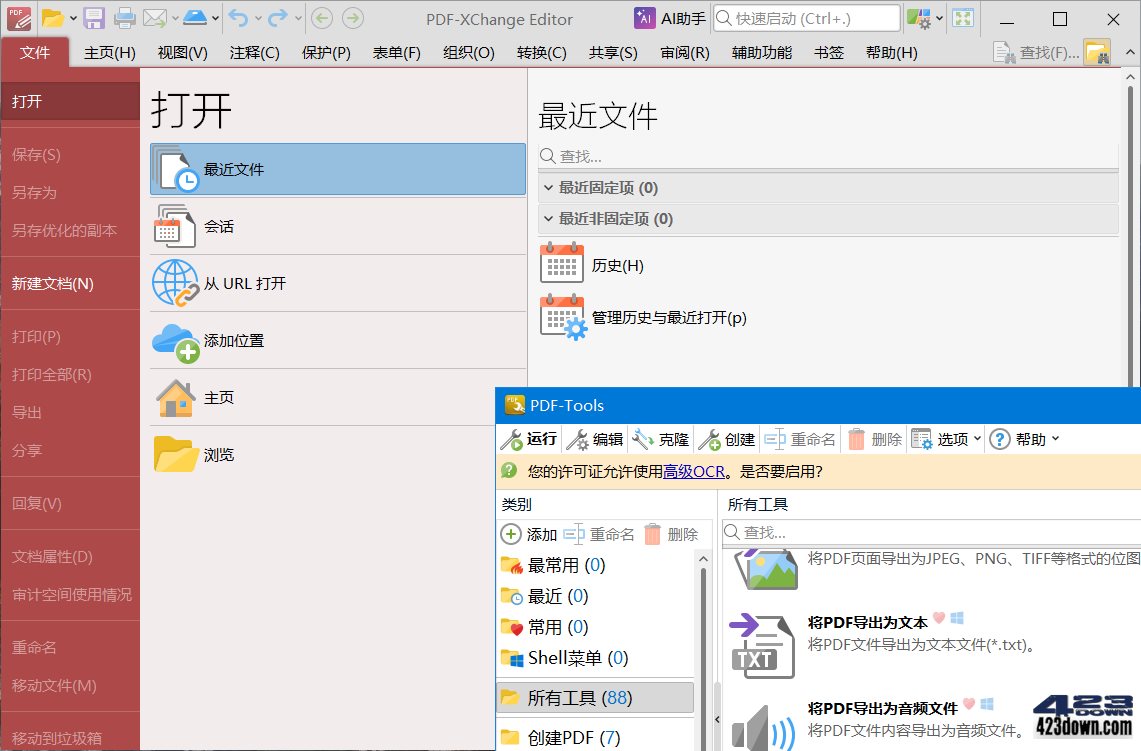
Task: Click 查找 field under 所有工具
Action: click(x=931, y=532)
